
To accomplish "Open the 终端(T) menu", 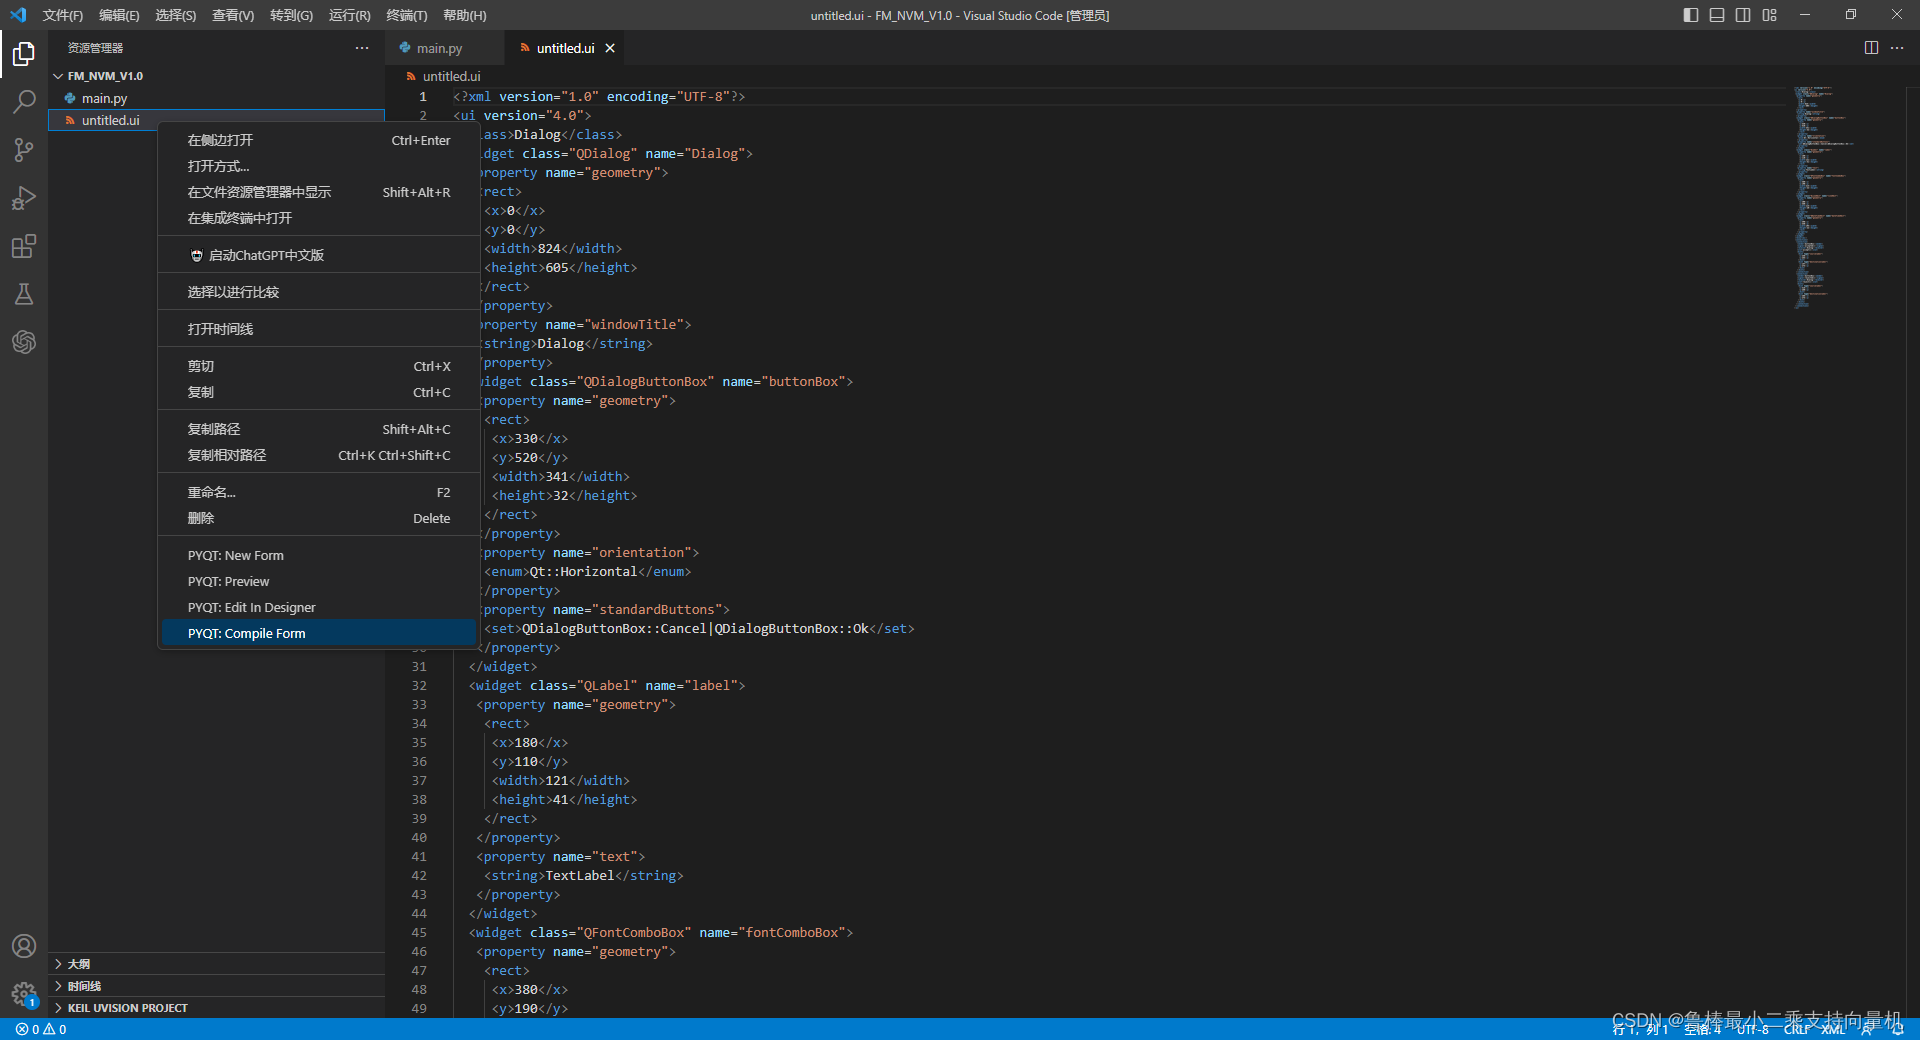I will pos(407,15).
